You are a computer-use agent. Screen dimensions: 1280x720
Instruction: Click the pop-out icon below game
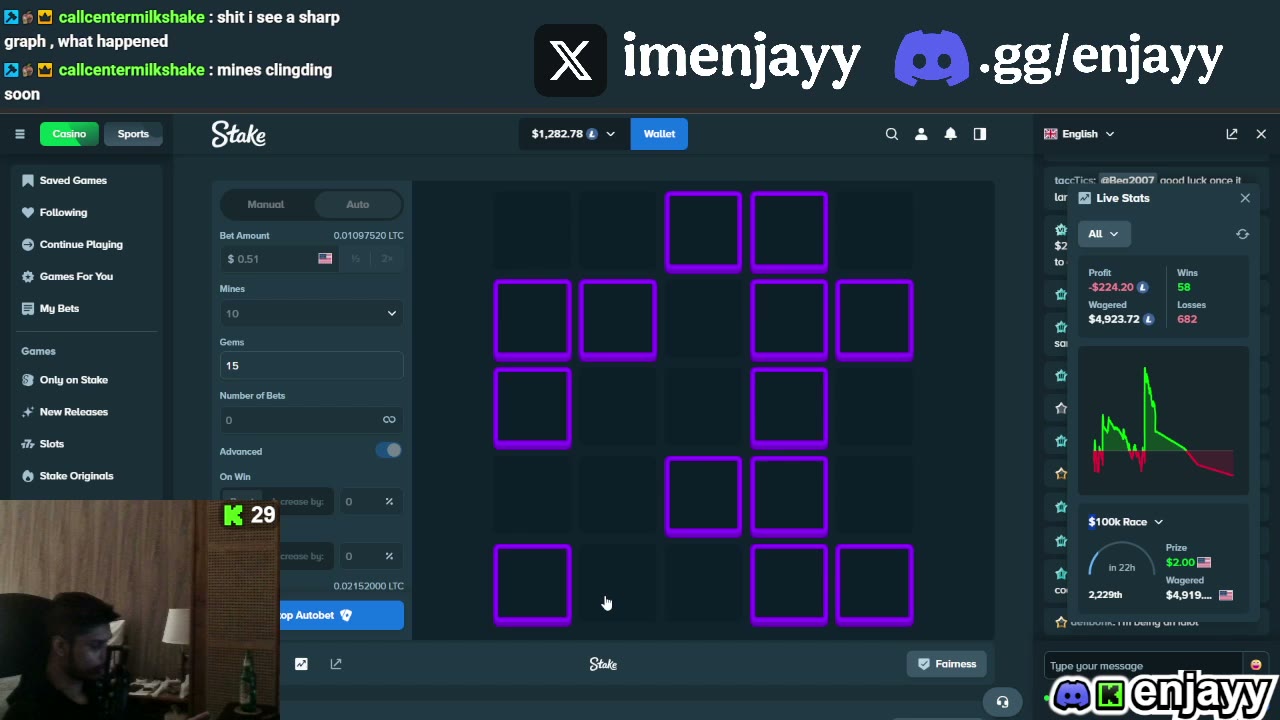(336, 664)
